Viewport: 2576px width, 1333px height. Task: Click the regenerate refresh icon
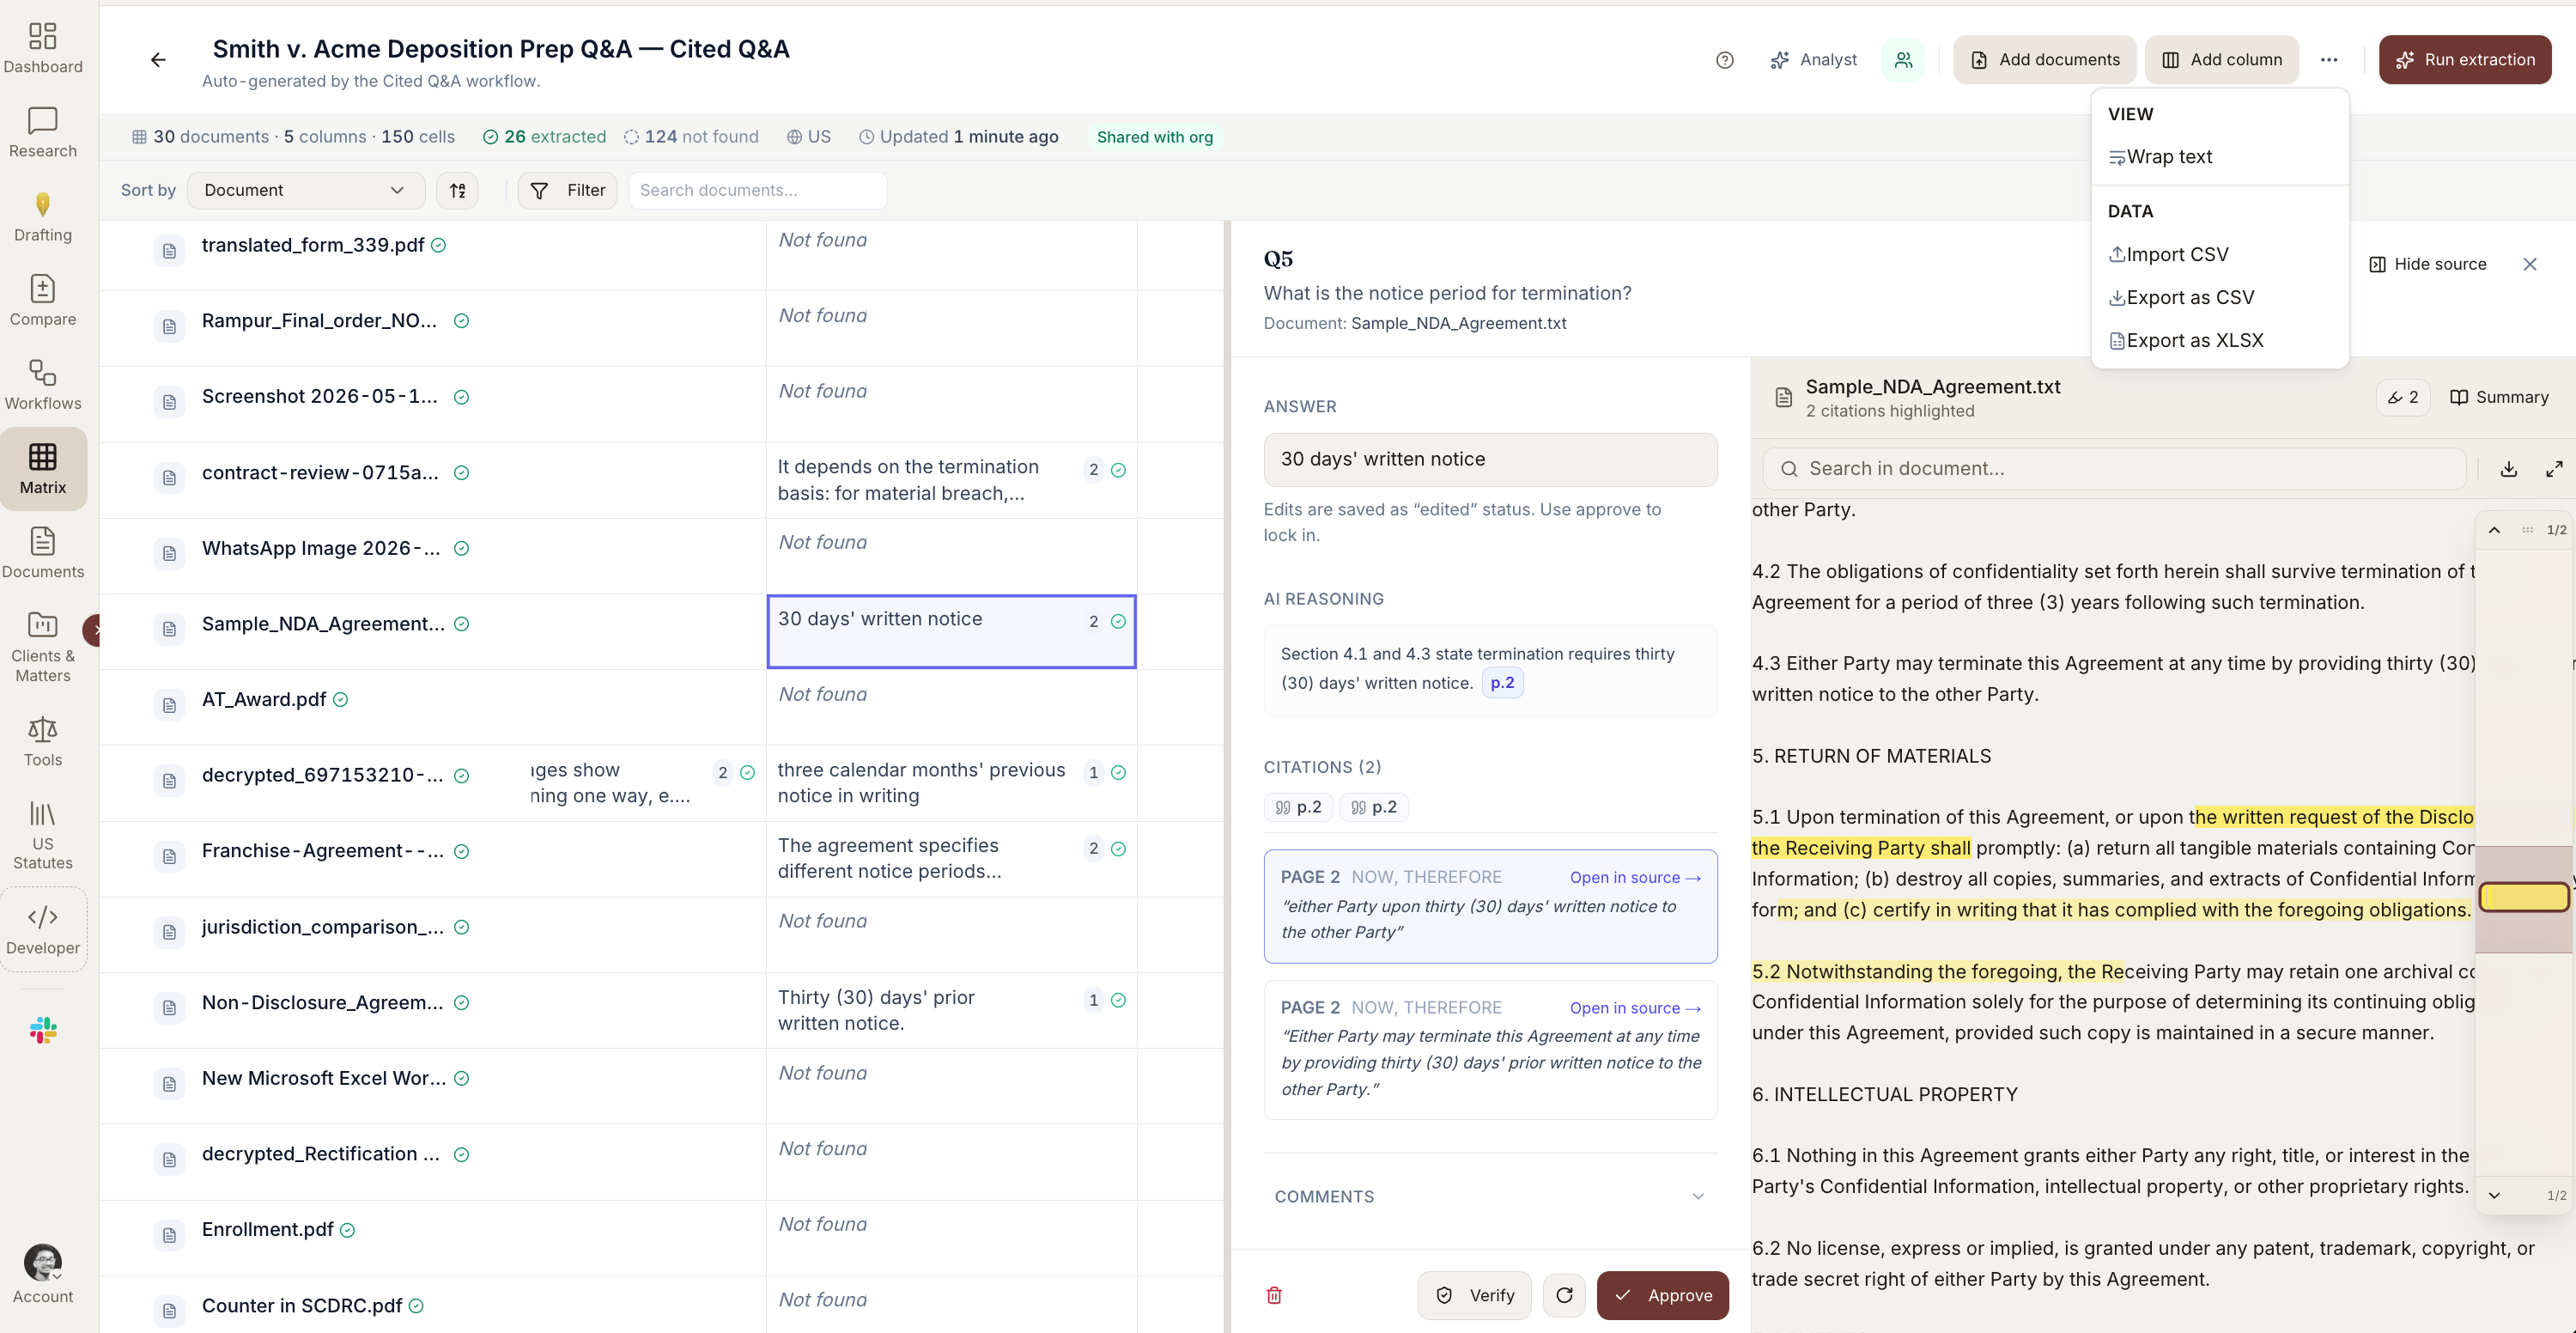coord(1564,1295)
